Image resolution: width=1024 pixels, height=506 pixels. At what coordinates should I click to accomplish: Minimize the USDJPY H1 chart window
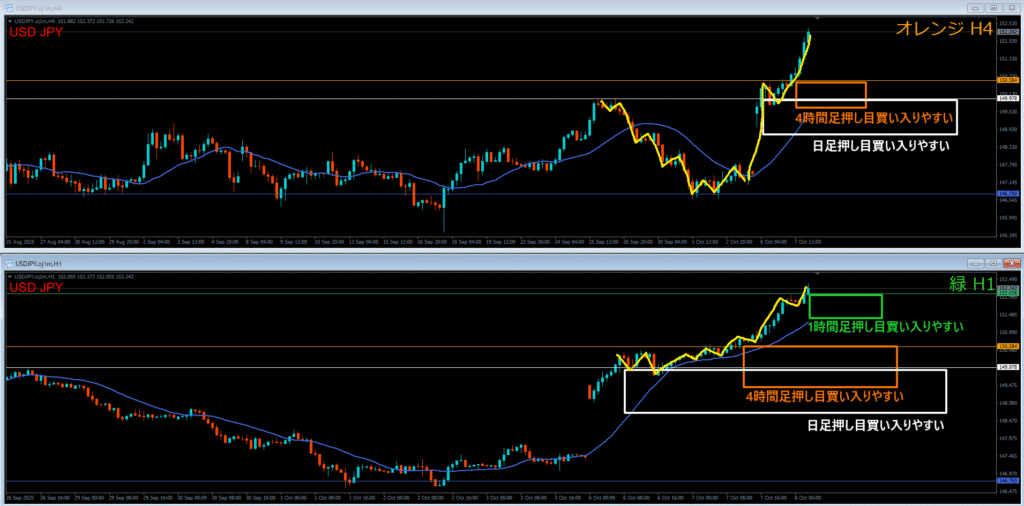tap(977, 263)
